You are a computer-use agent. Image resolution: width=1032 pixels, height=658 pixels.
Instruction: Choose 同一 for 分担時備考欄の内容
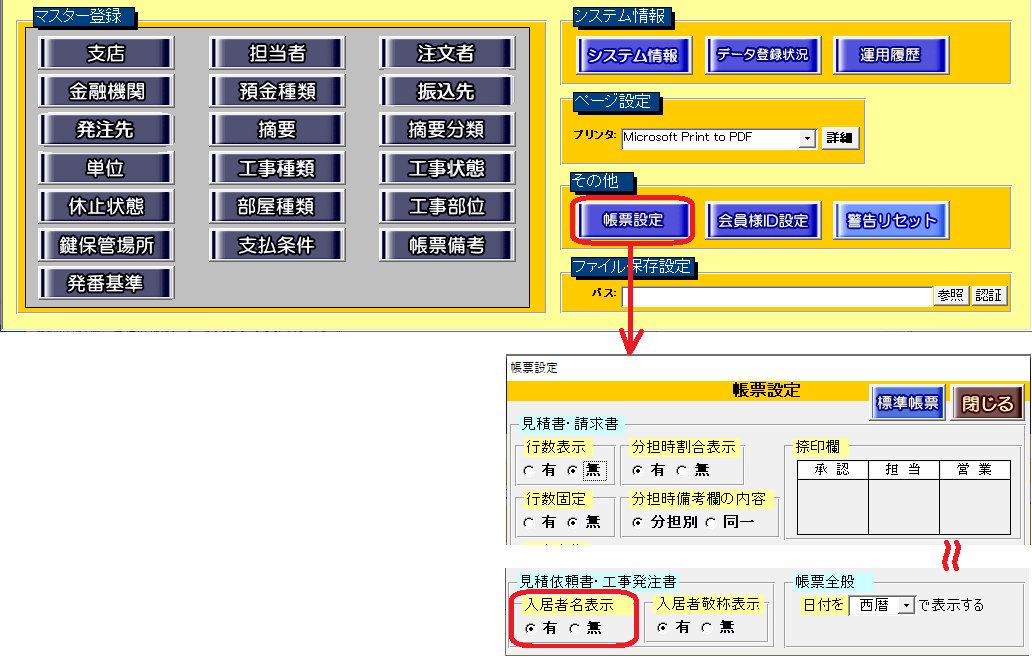(711, 522)
